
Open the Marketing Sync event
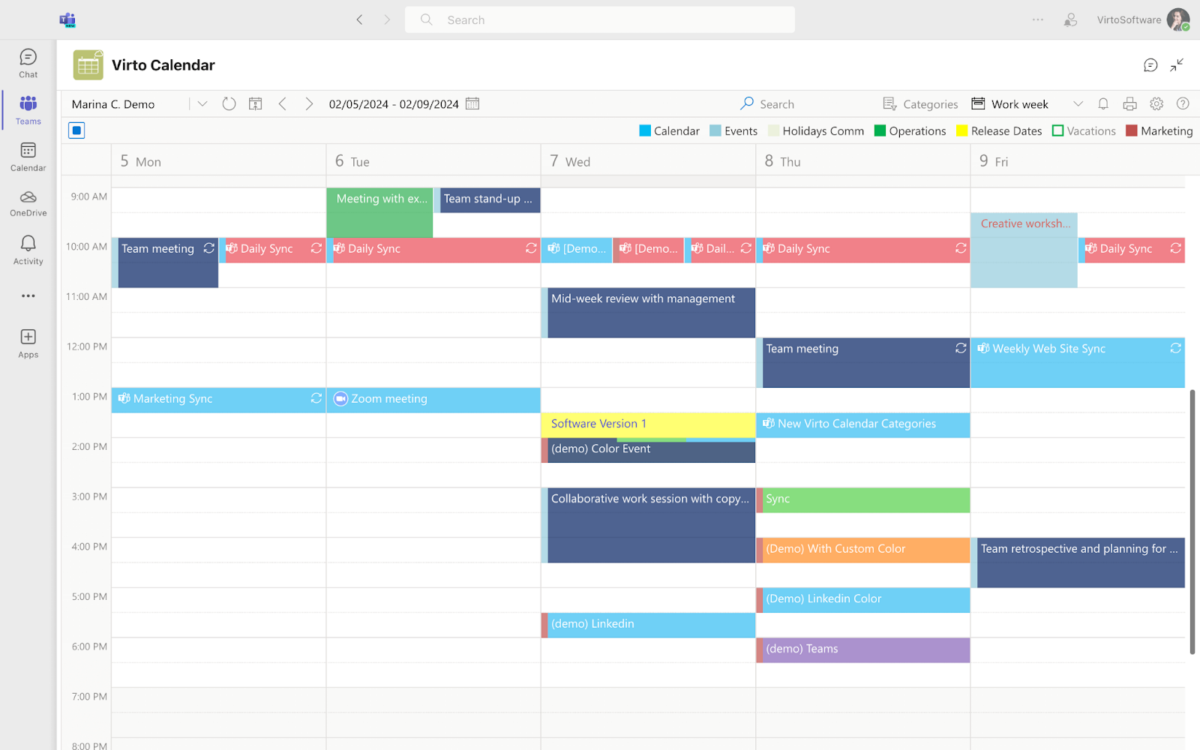pos(219,399)
